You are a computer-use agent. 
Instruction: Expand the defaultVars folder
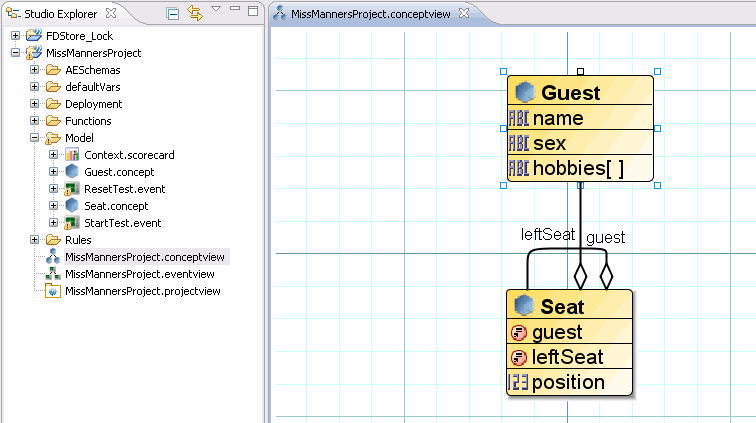pyautogui.click(x=34, y=87)
